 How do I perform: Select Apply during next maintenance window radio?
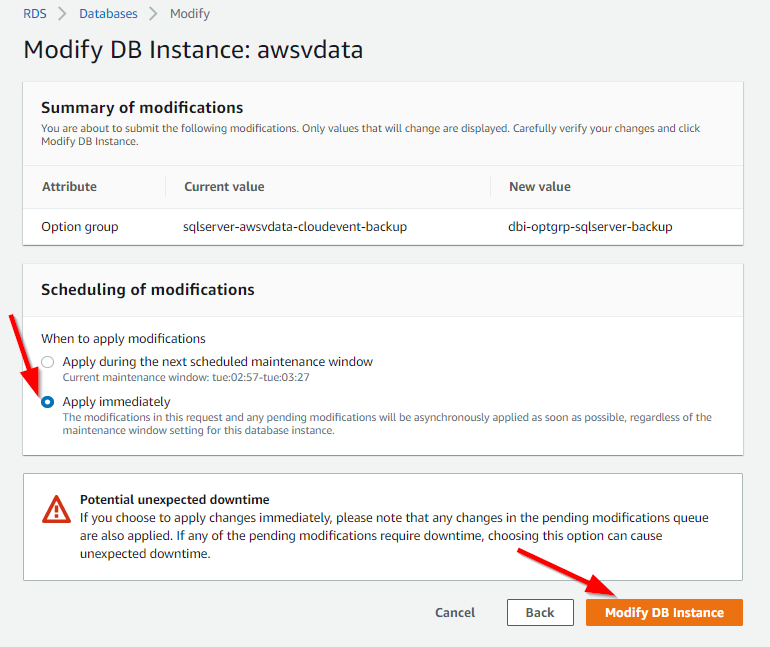[x=48, y=362]
